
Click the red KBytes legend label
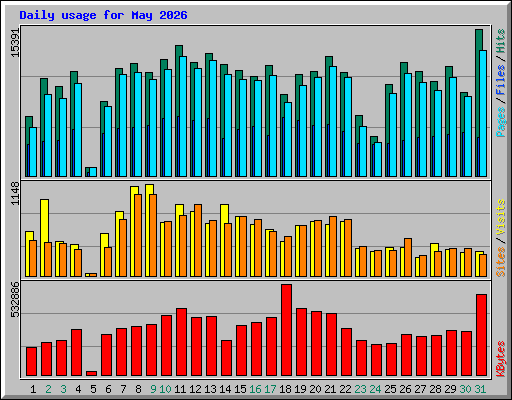coord(500,359)
